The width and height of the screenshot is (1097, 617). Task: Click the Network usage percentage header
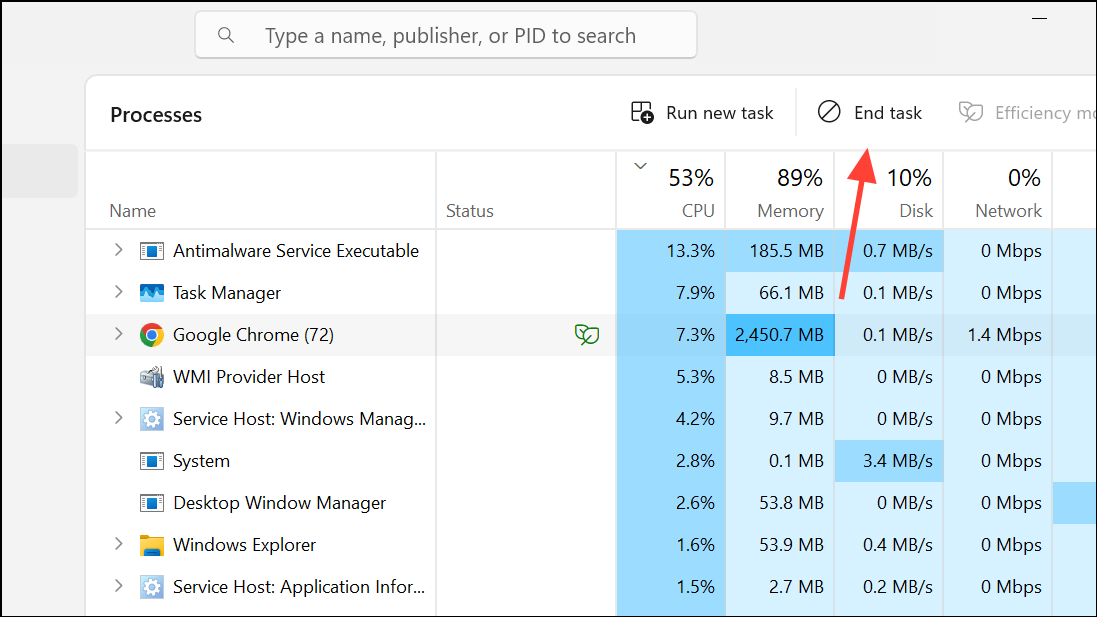(x=1009, y=190)
